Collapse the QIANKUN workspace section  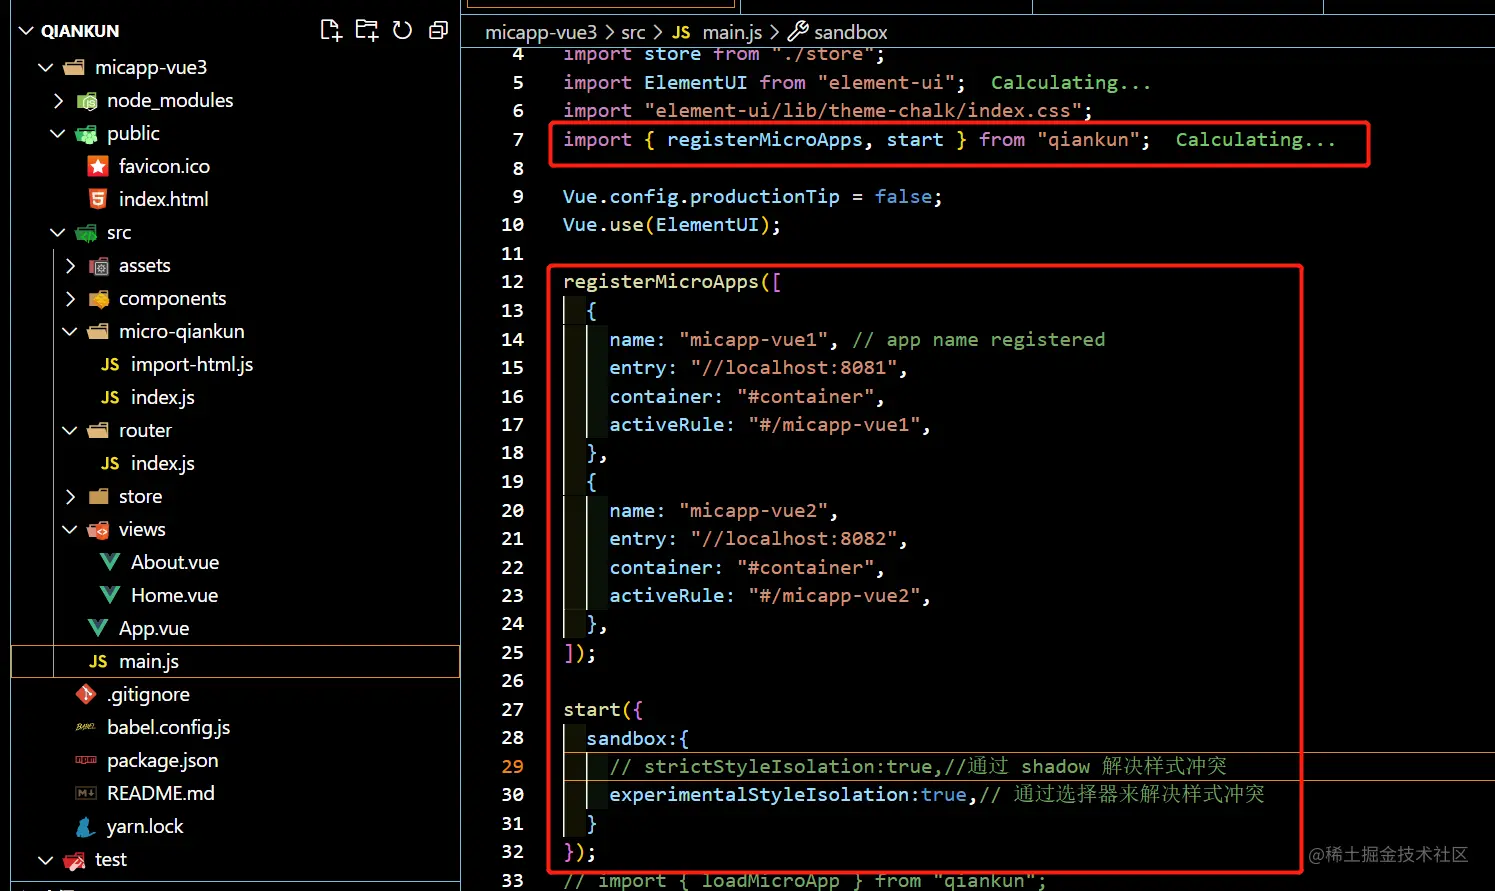click(26, 31)
